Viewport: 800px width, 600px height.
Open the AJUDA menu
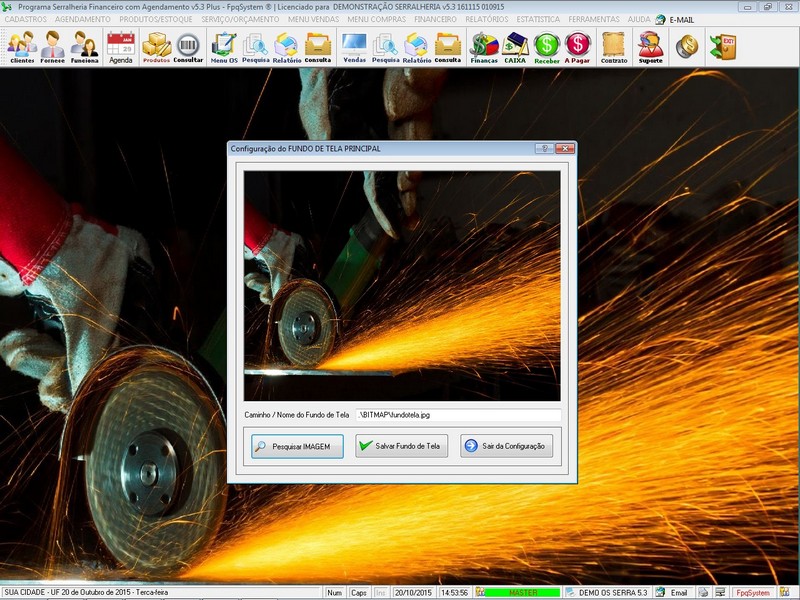pyautogui.click(x=639, y=19)
